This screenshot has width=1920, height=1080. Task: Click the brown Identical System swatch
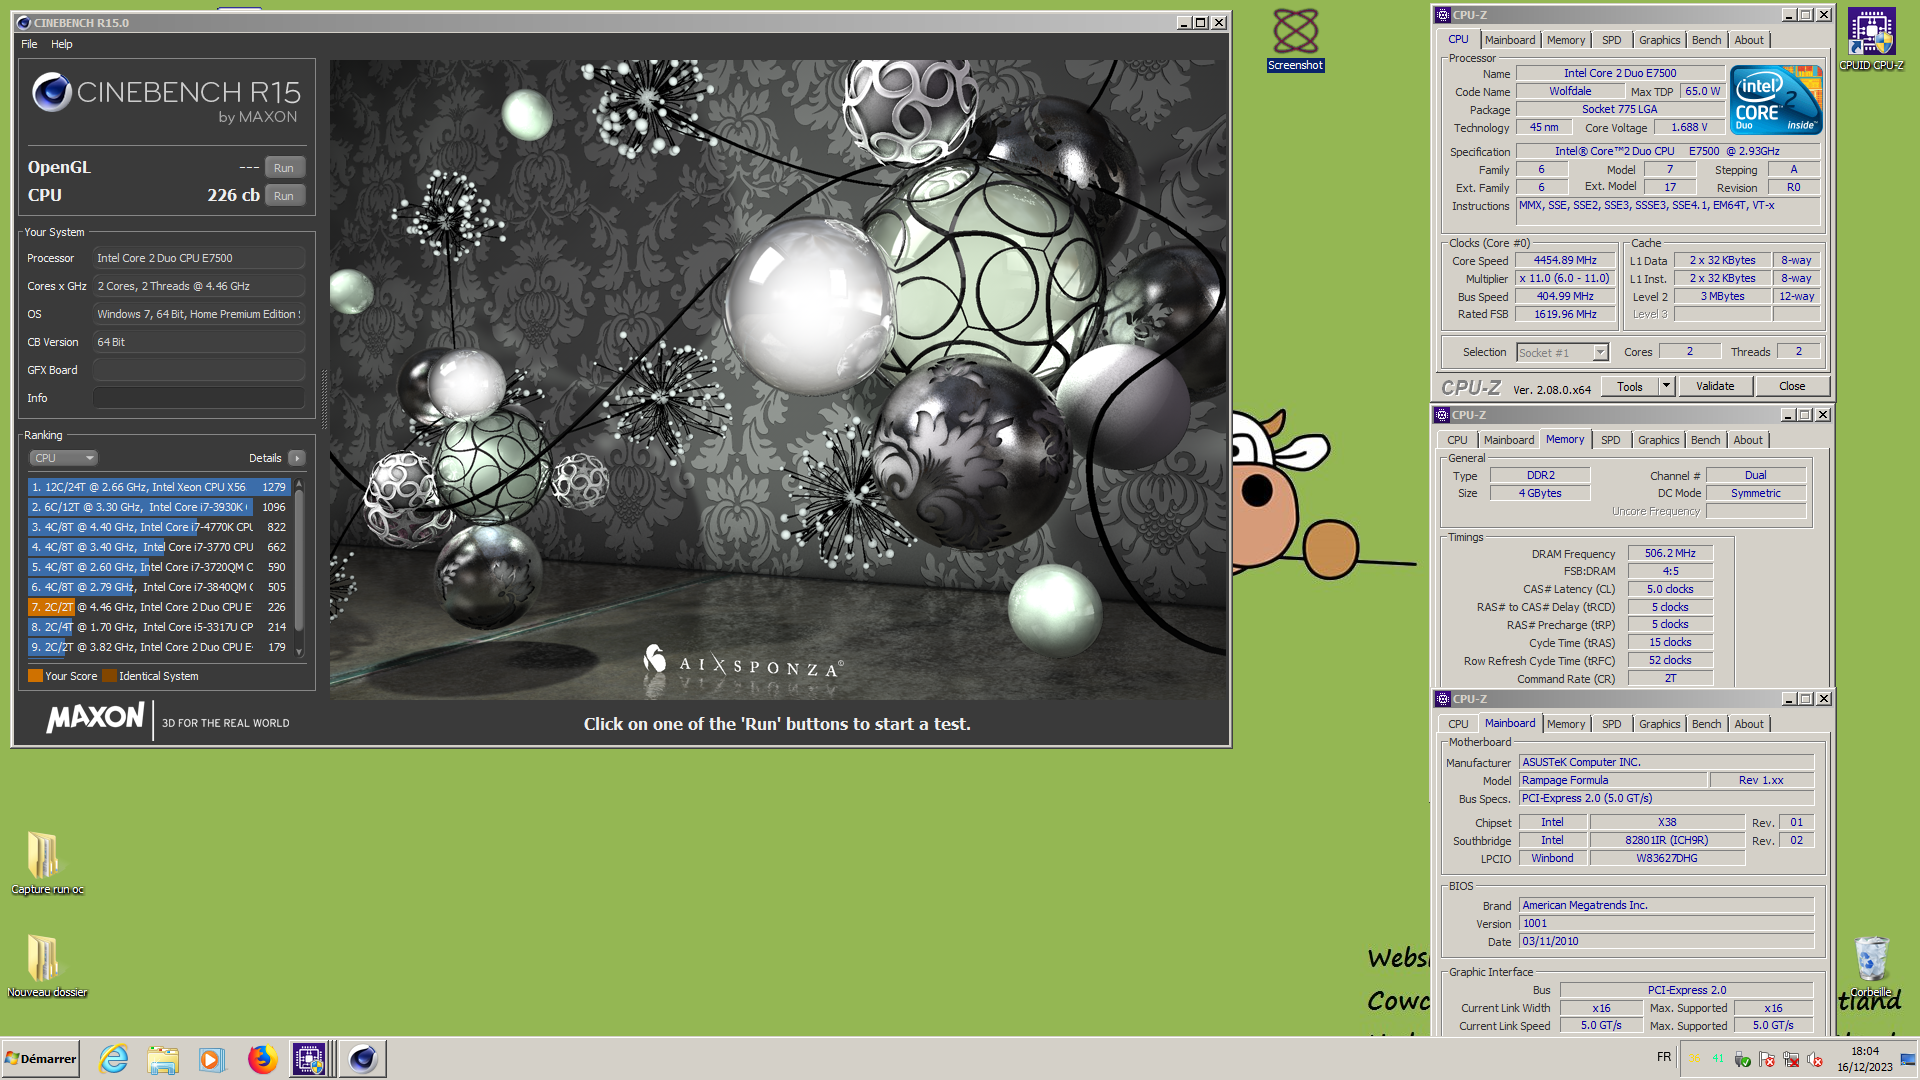[x=110, y=676]
